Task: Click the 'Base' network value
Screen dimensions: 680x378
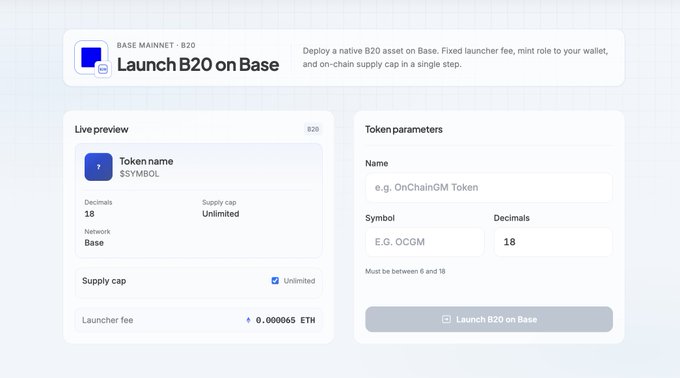Action: pos(94,243)
